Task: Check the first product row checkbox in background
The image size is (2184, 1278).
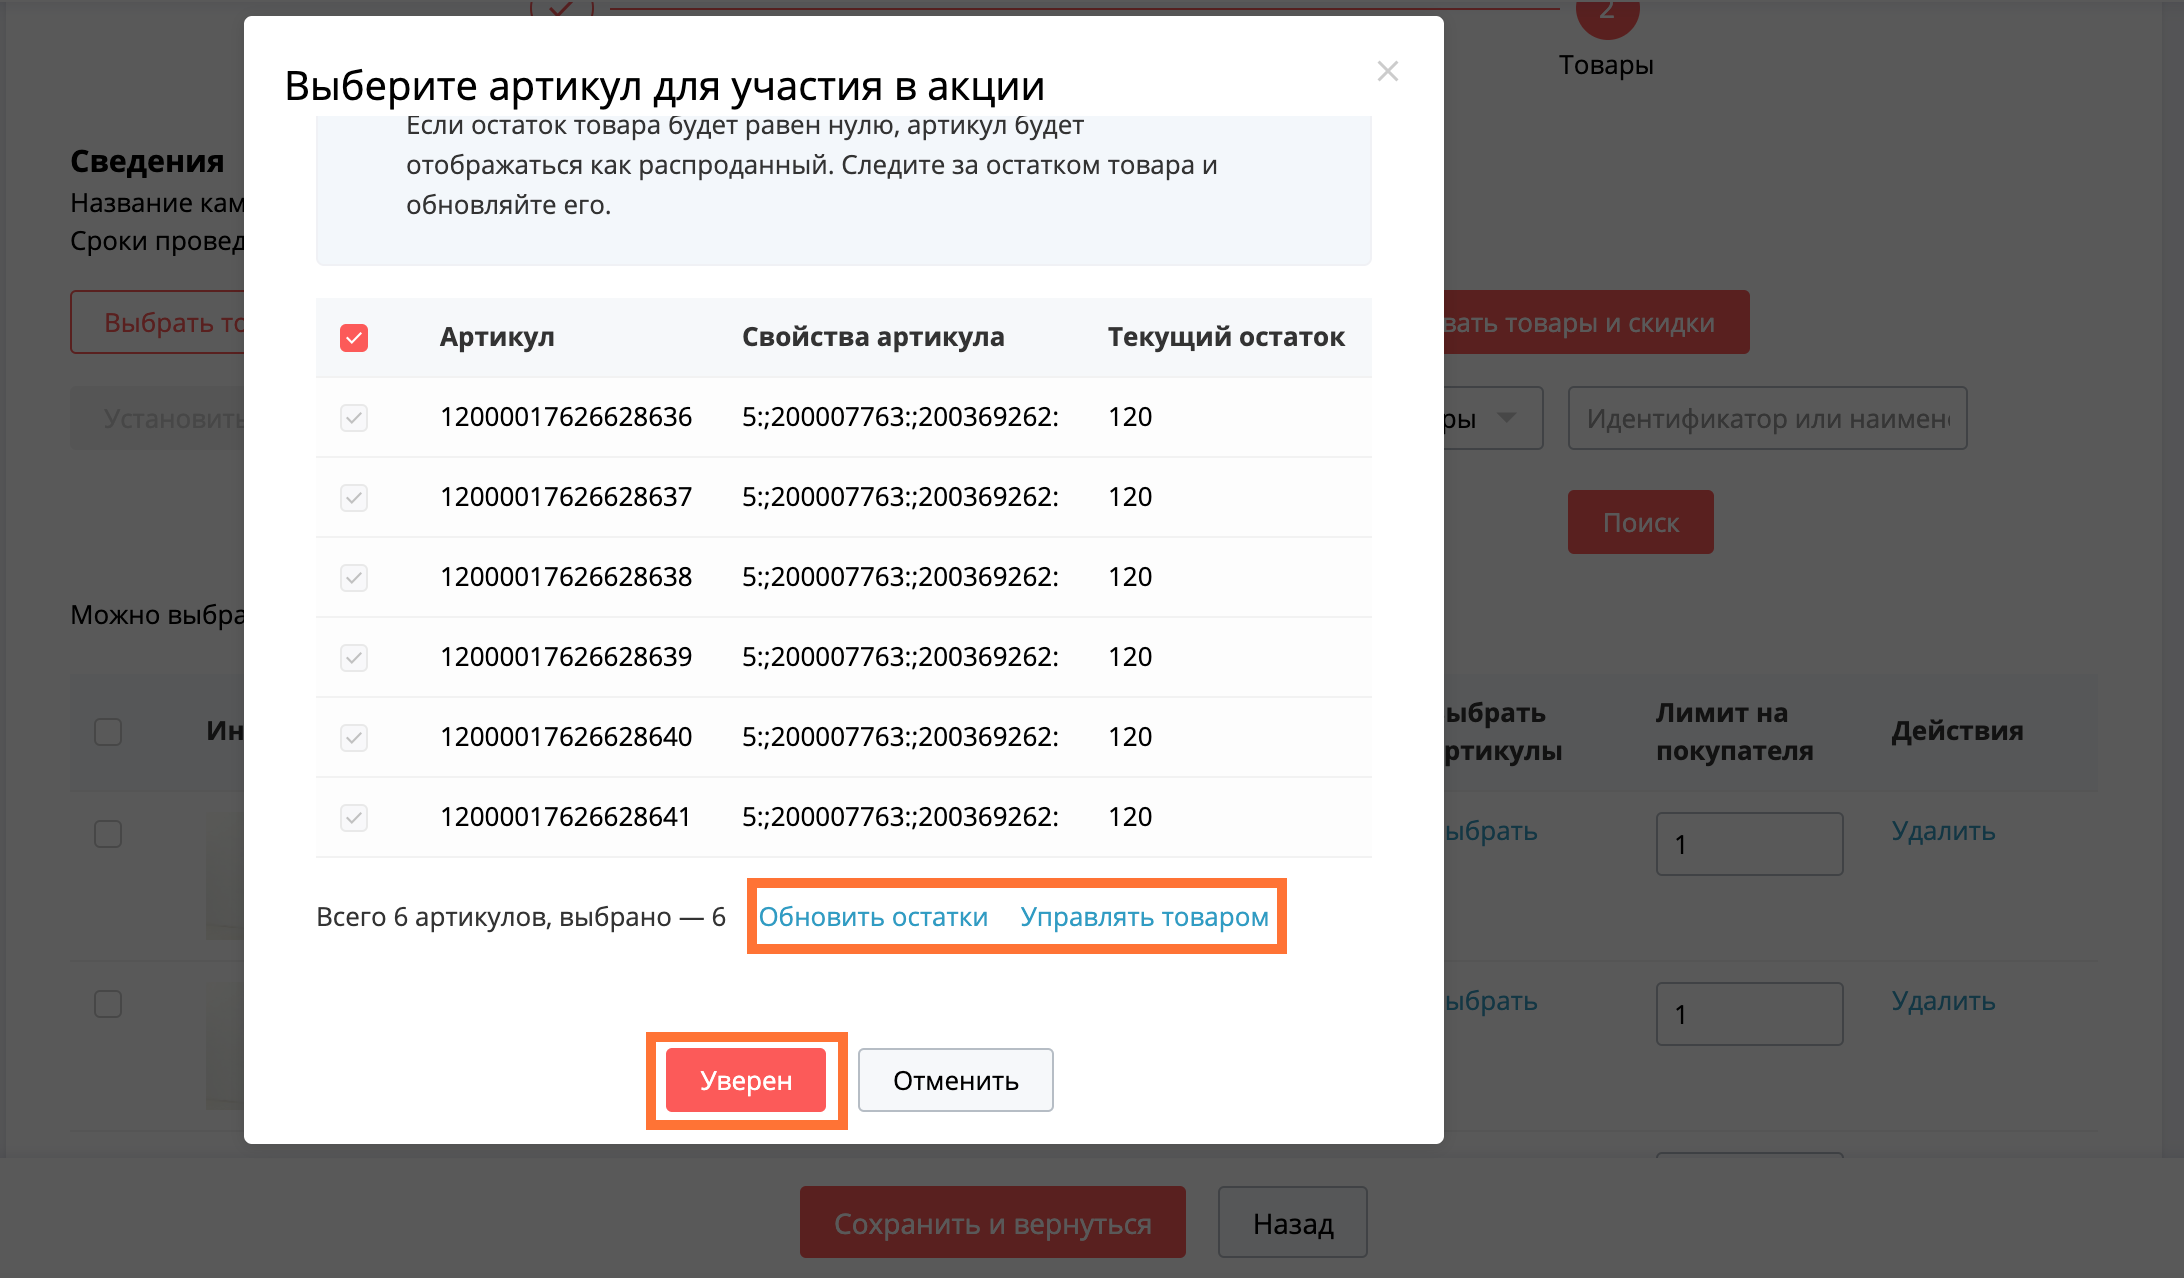Action: pos(108,834)
